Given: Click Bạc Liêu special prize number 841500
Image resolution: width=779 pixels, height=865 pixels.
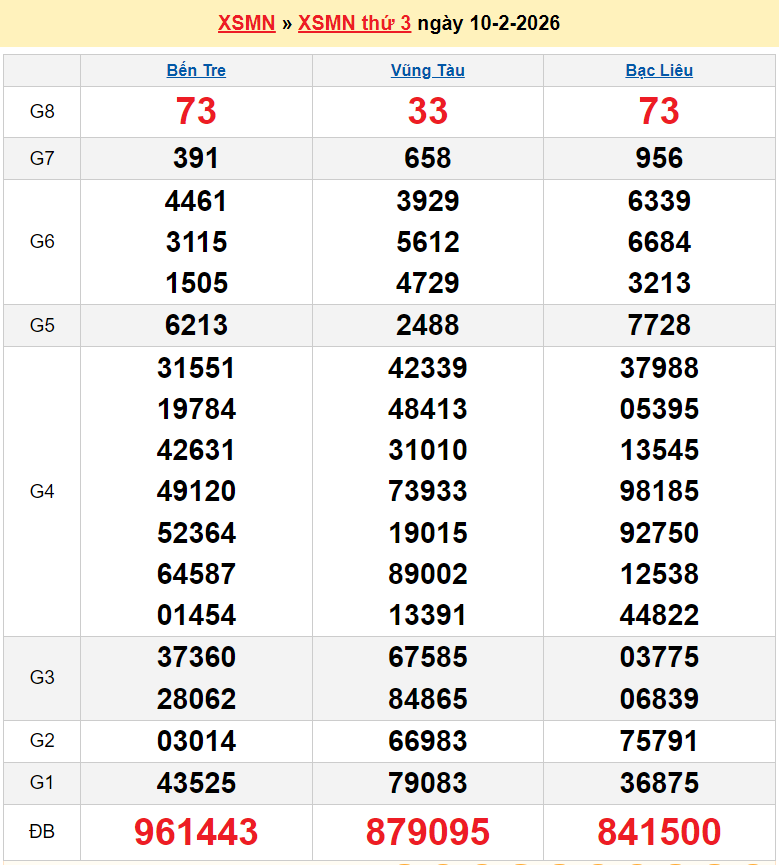Looking at the screenshot, I should 659,832.
